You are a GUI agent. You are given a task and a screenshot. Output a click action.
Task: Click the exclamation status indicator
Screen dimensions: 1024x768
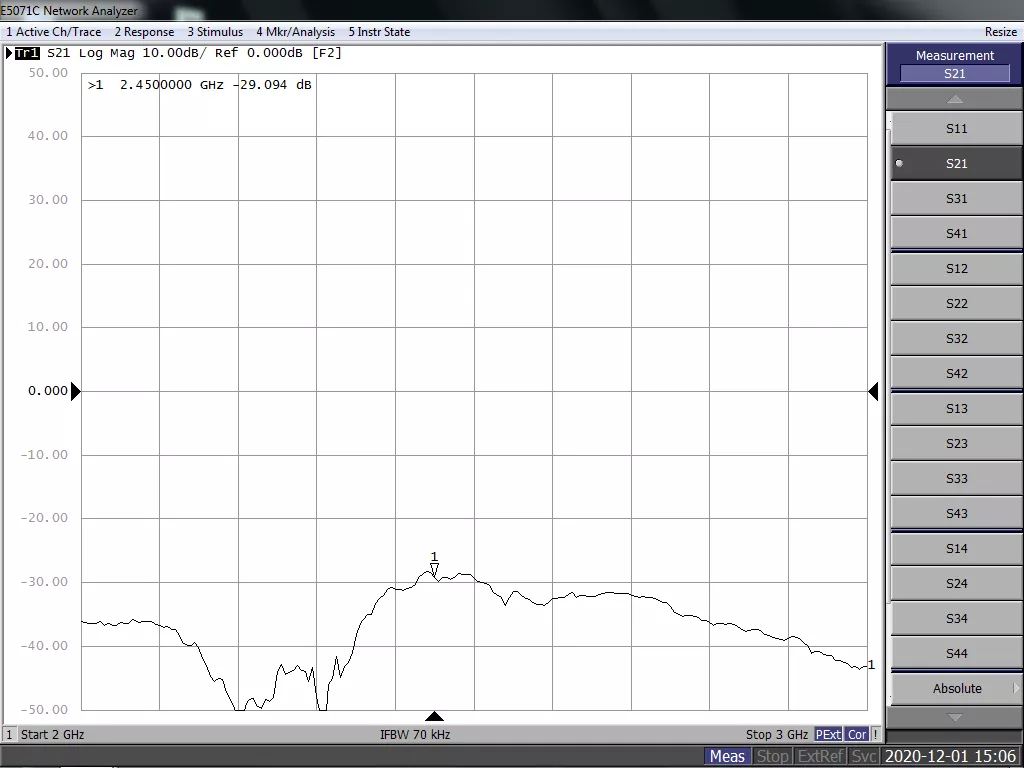(876, 734)
